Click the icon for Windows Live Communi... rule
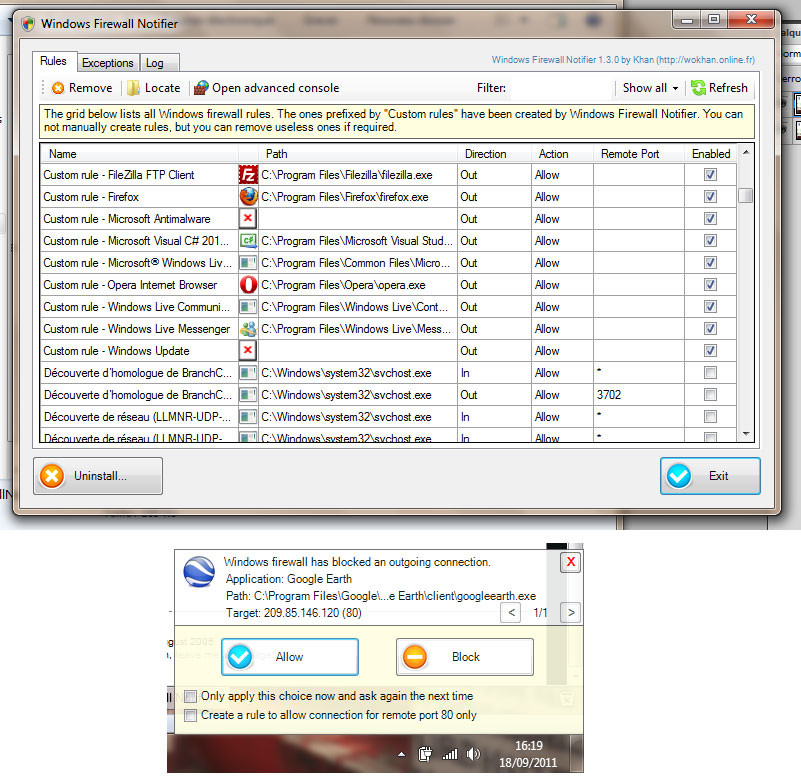The width and height of the screenshot is (801, 782). pyautogui.click(x=248, y=306)
